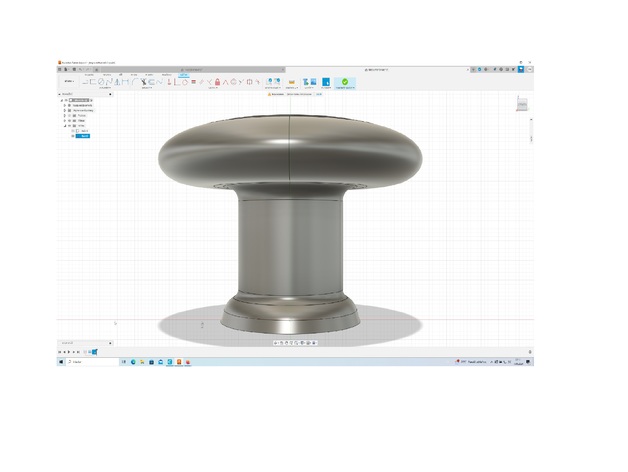
Task: Expand the Document Settings browser node
Action: click(x=66, y=105)
